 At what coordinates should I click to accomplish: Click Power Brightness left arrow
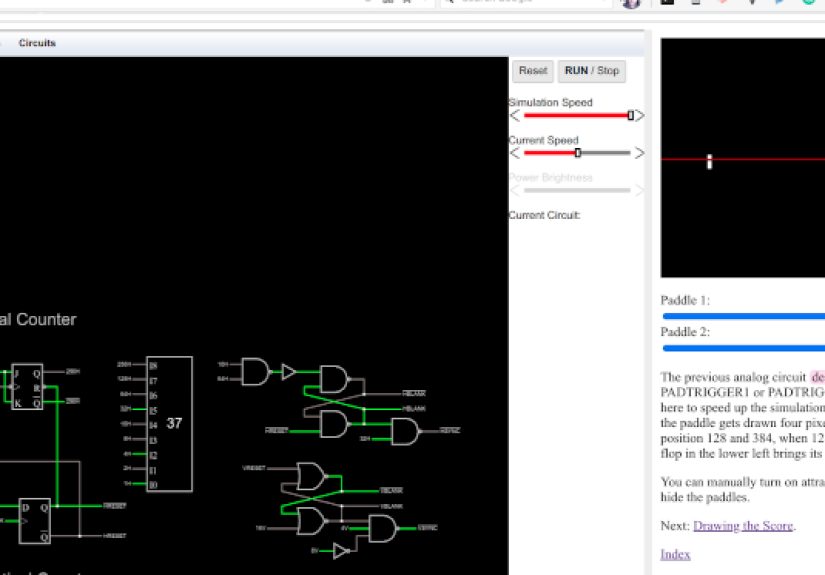click(515, 190)
